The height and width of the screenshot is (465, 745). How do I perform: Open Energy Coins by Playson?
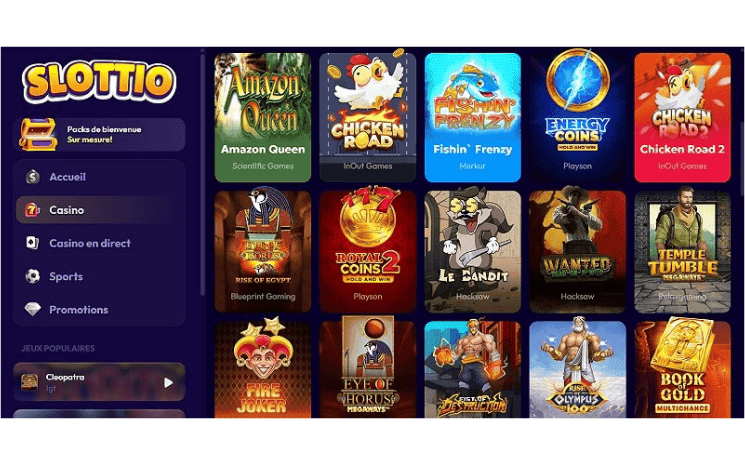[x=577, y=117]
